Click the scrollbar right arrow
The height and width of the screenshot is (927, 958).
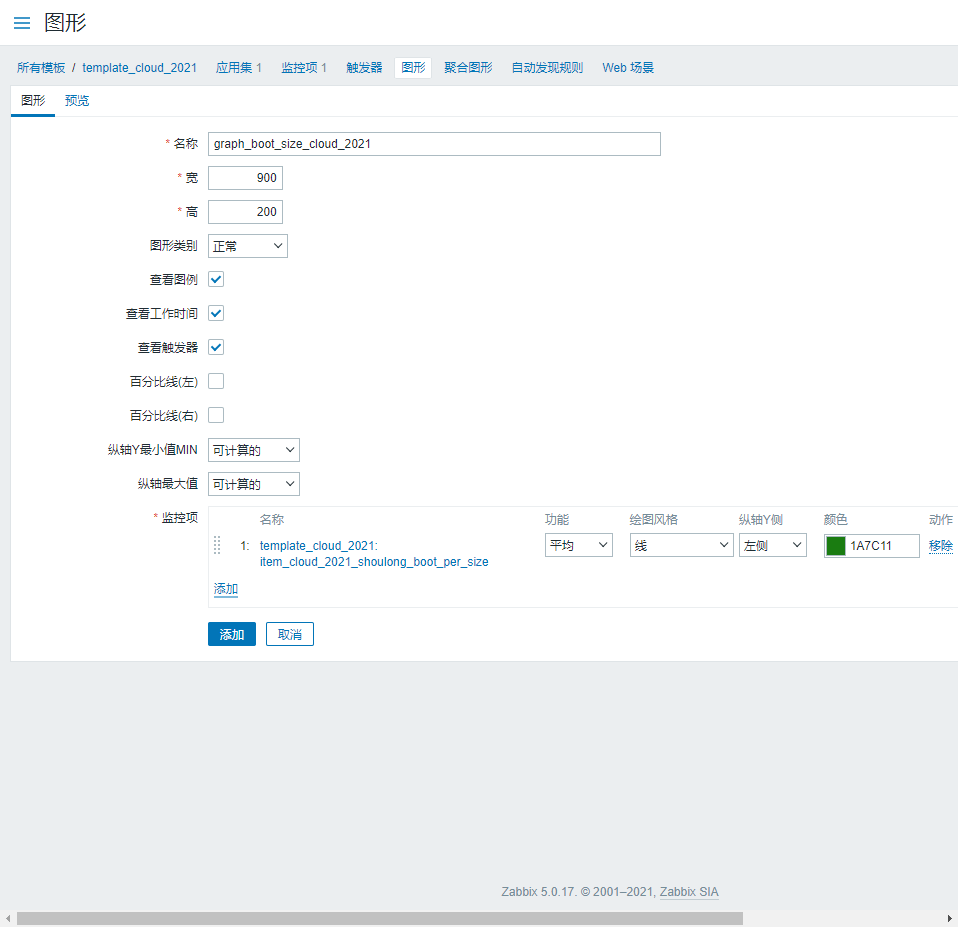(949, 918)
